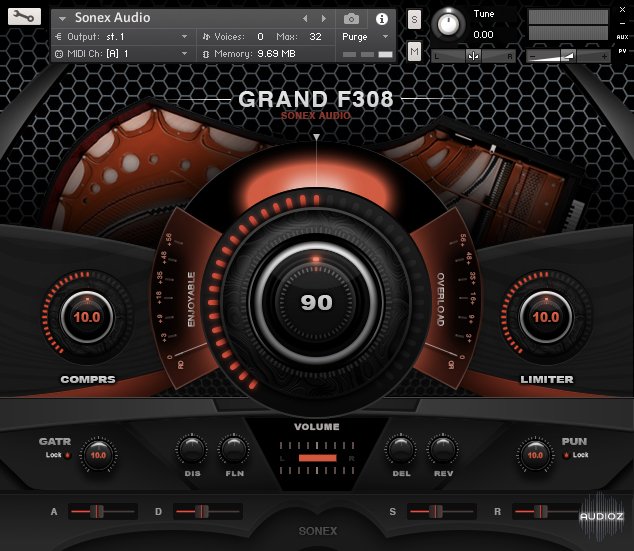Click the FLN flanger knob
This screenshot has width=634, height=551.
point(234,450)
